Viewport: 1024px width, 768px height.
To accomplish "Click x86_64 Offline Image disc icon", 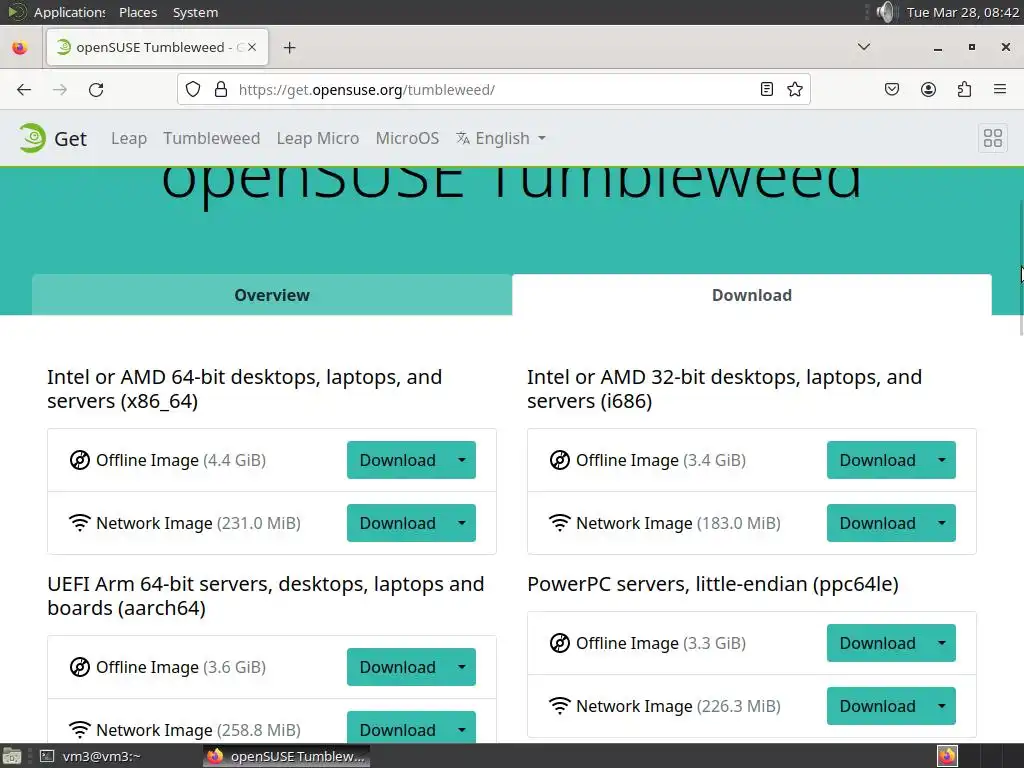I will pos(80,460).
